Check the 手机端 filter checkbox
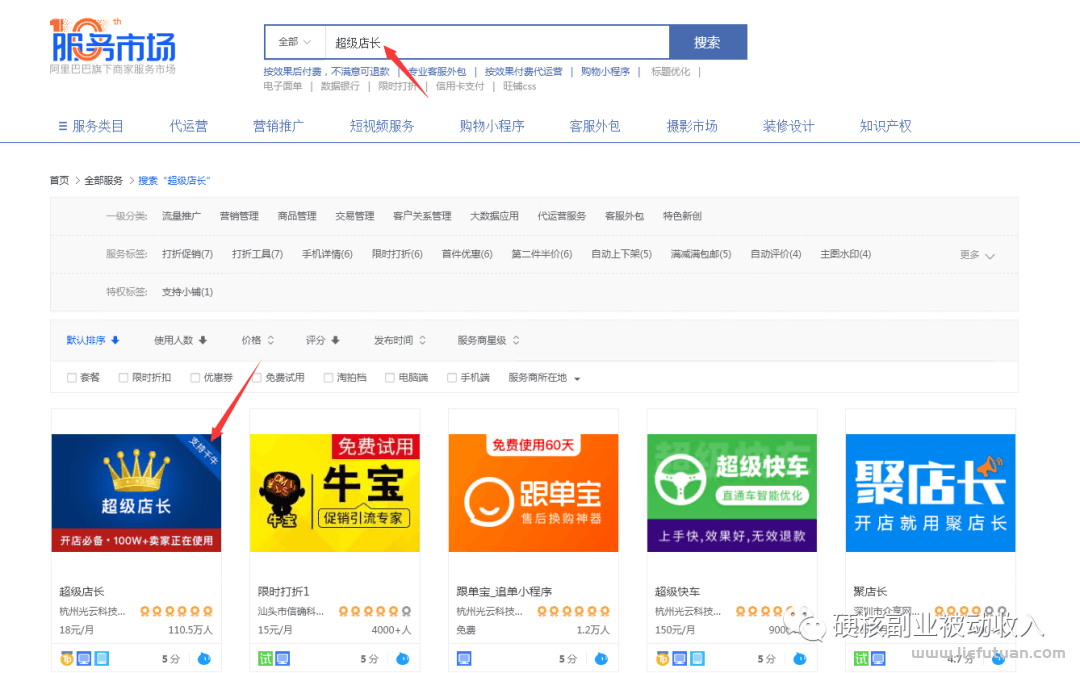Screen dimensions: 1080x673 (x=452, y=377)
